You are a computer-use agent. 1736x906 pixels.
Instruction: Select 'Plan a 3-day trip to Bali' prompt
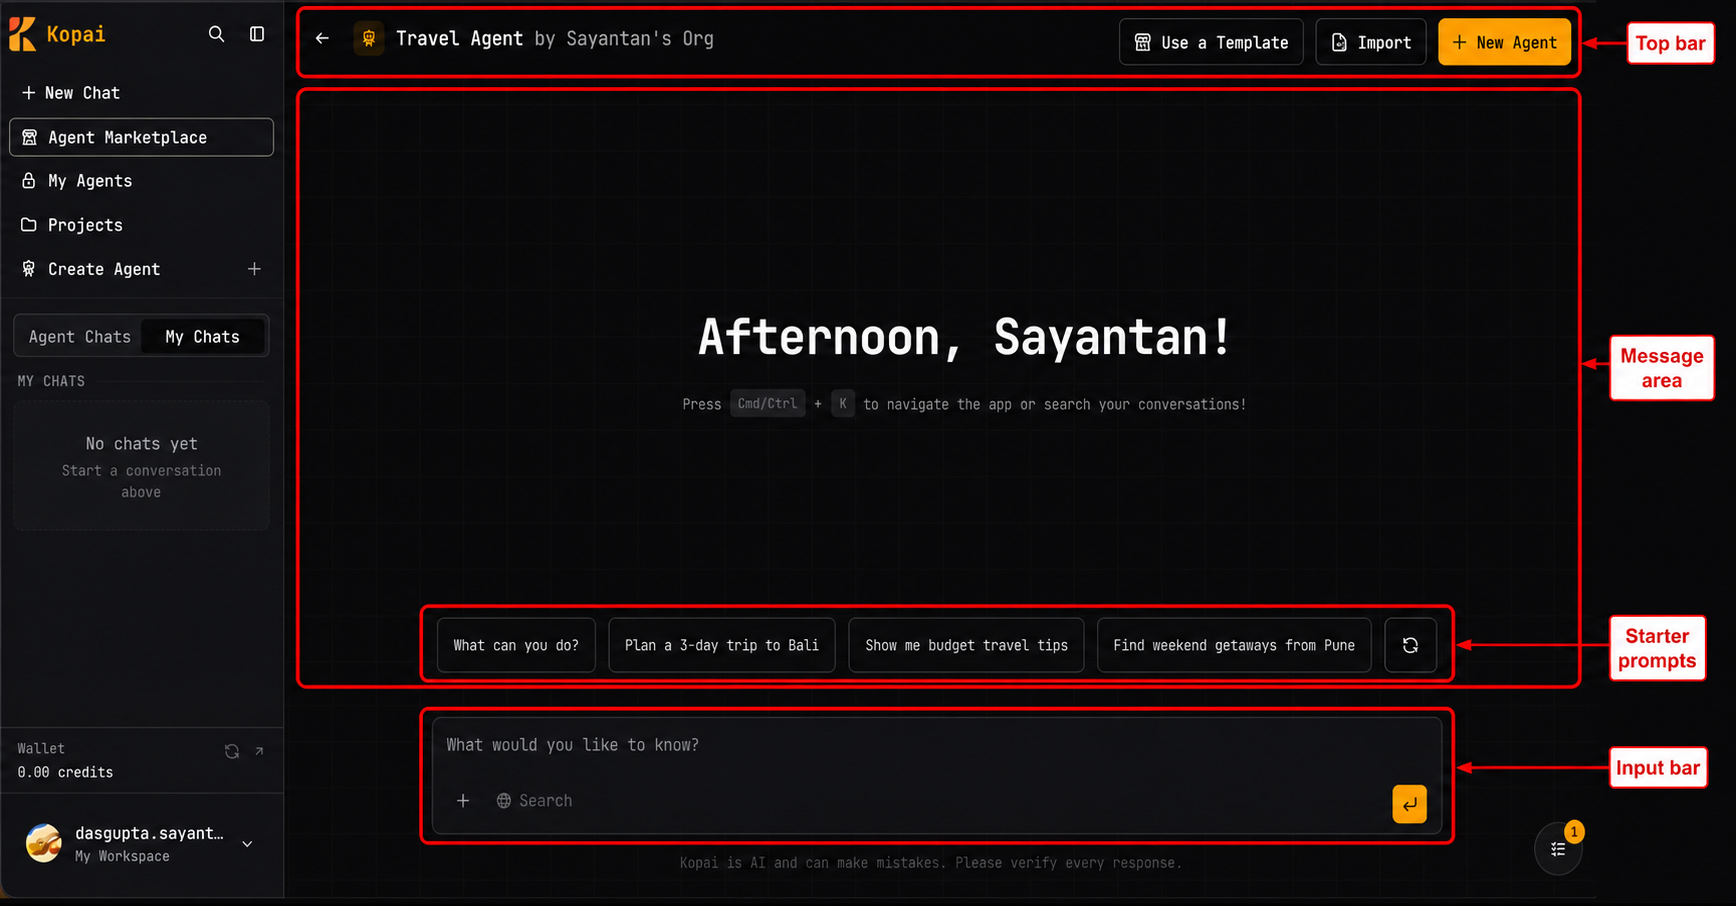coord(722,645)
